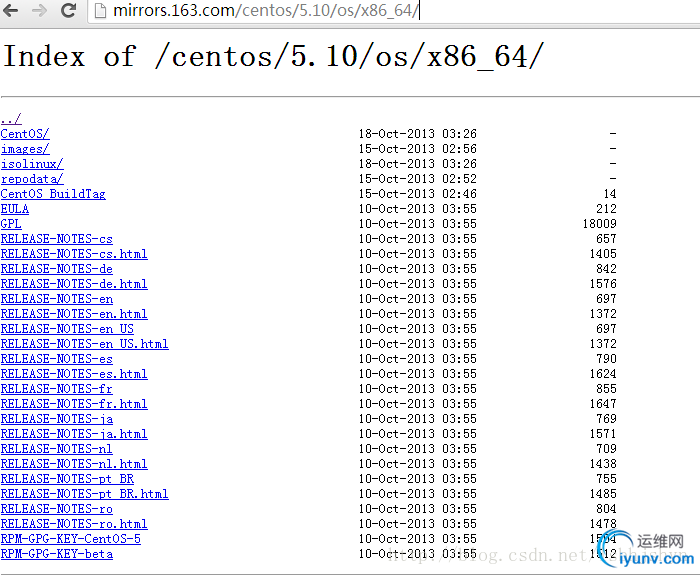700x575 pixels.
Task: Open RELEASE-NOTES-cs.html link
Action: 74,254
